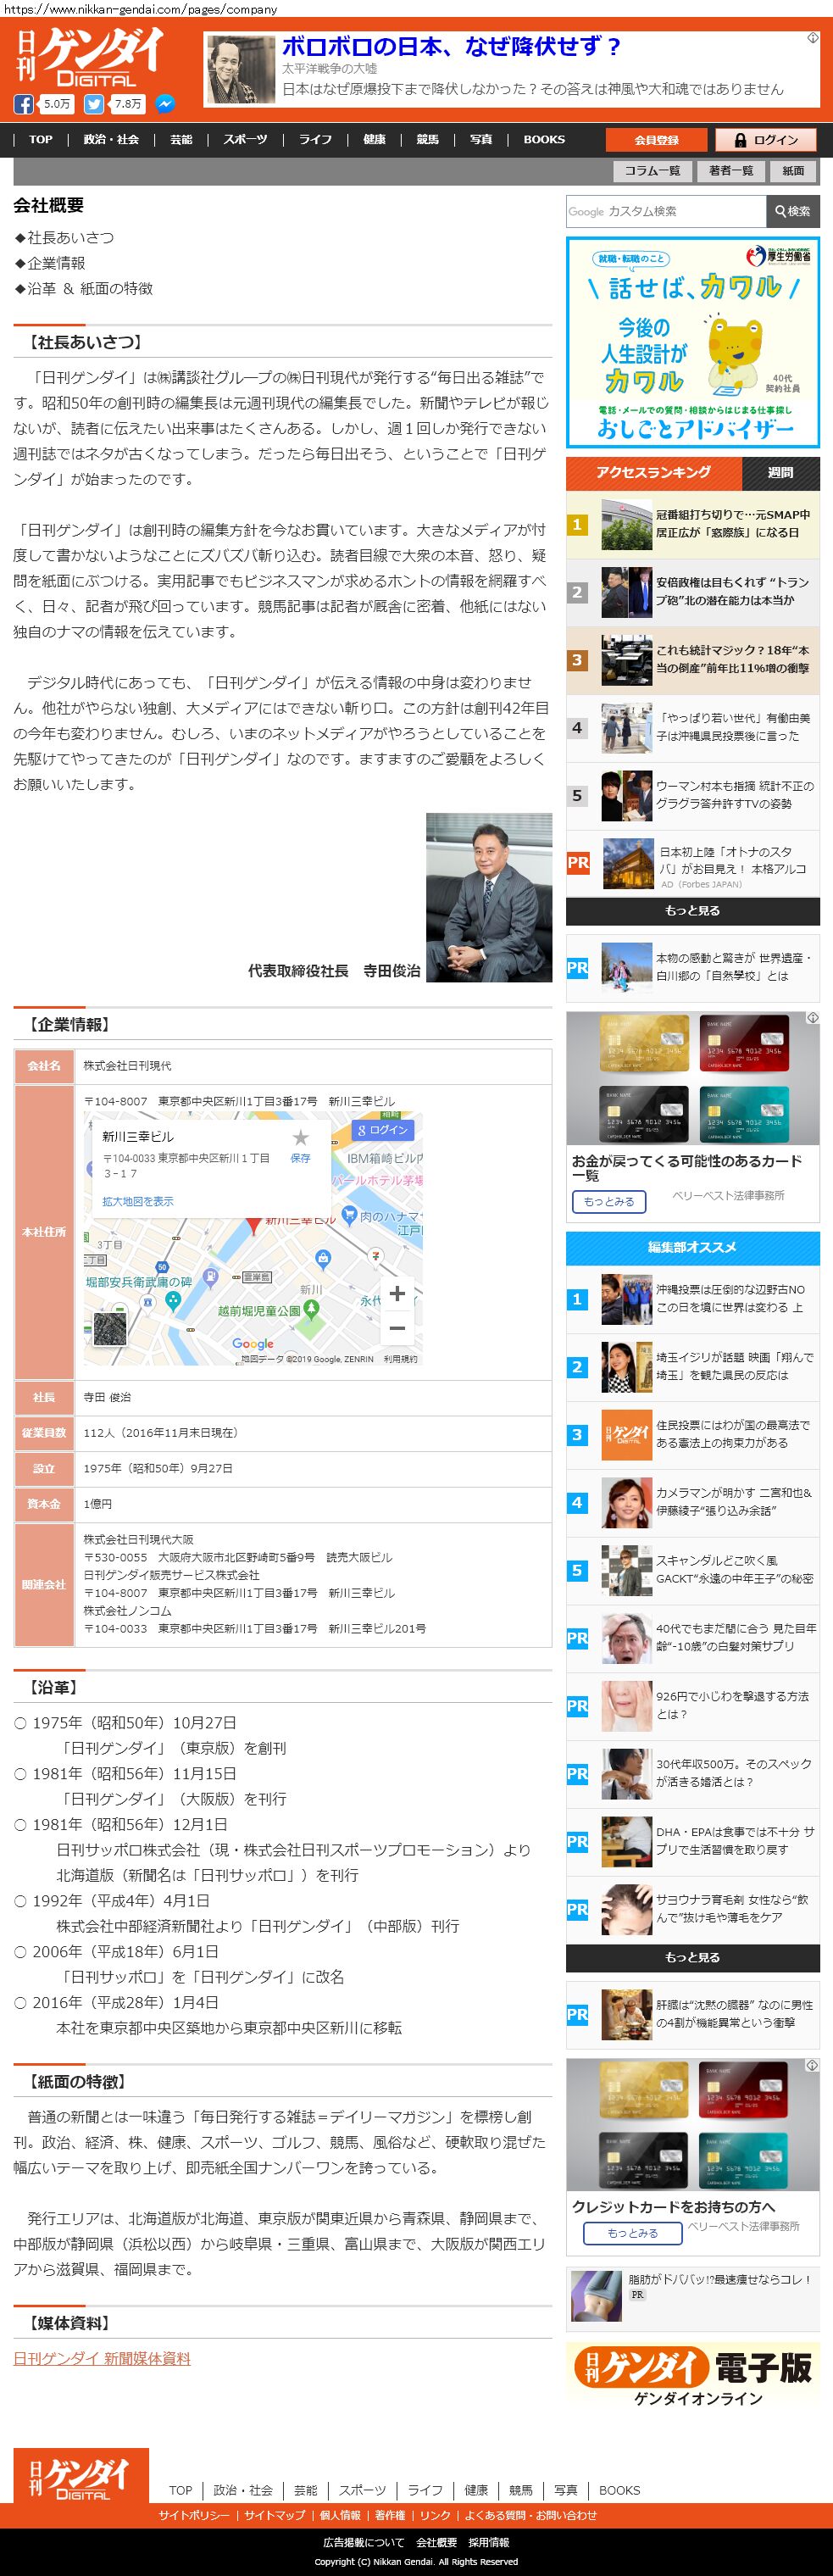Open サイトポリシー footer link

pyautogui.click(x=194, y=2515)
